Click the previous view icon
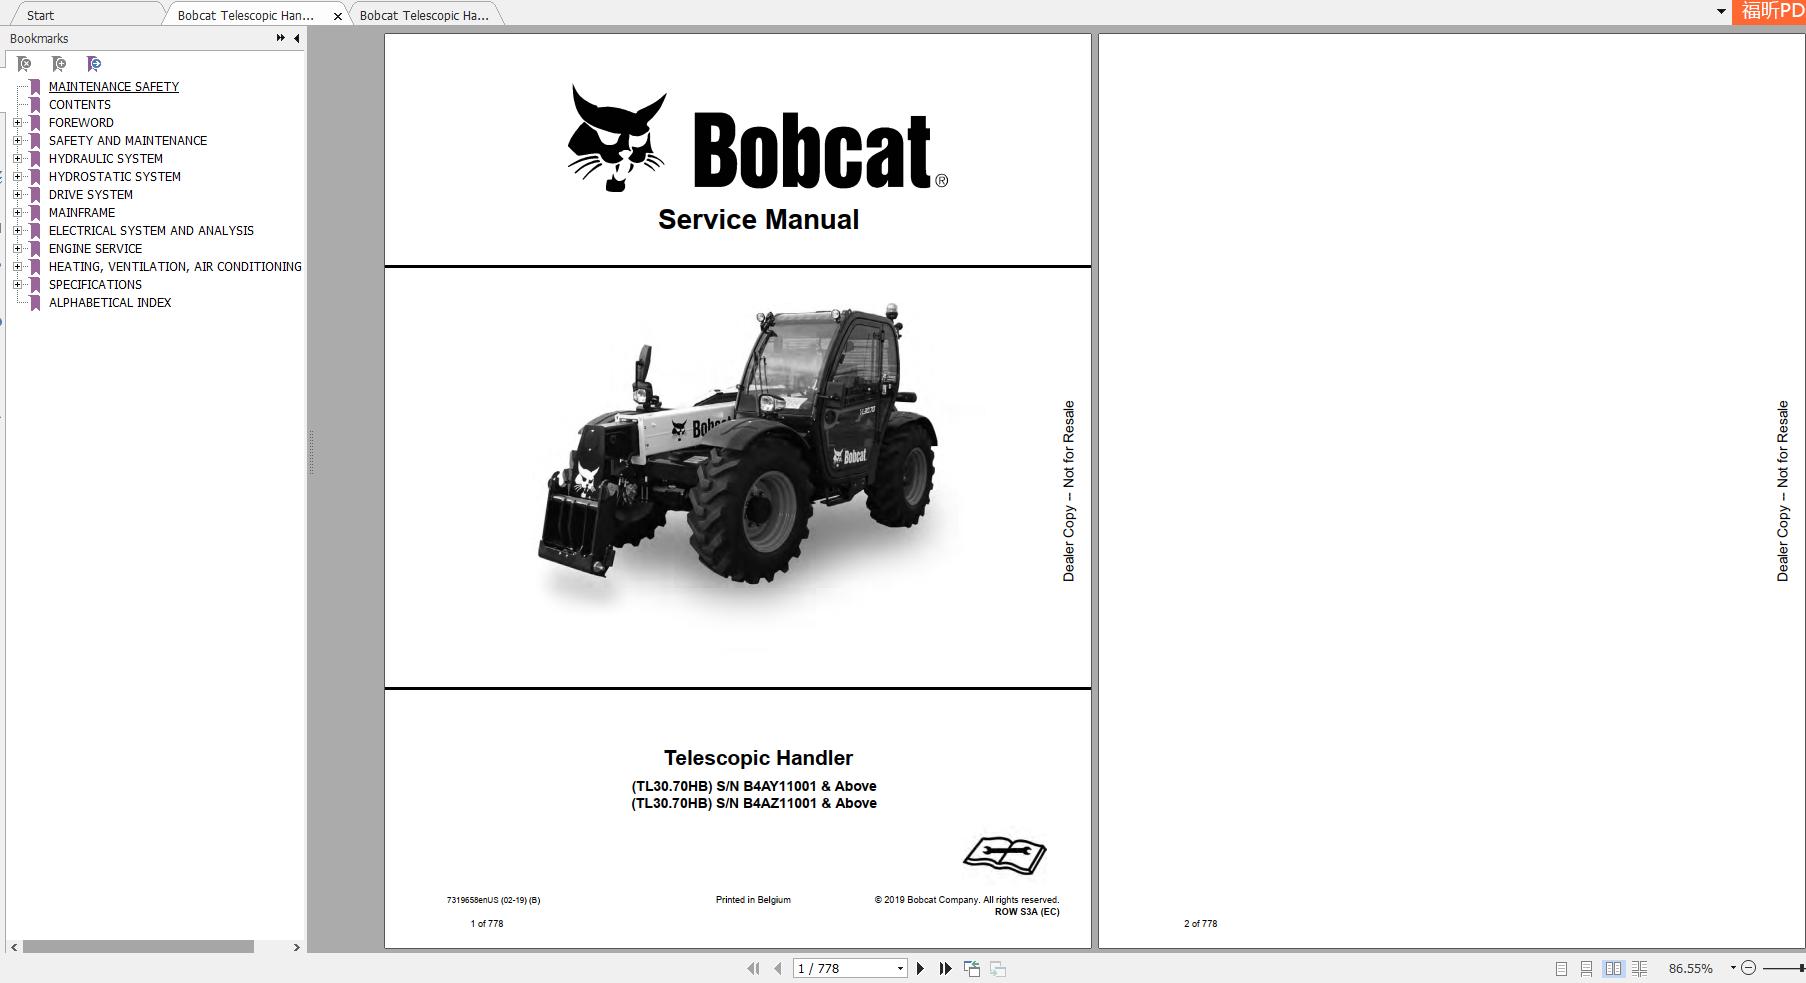Screen dimensions: 1806x983 (x=971, y=967)
